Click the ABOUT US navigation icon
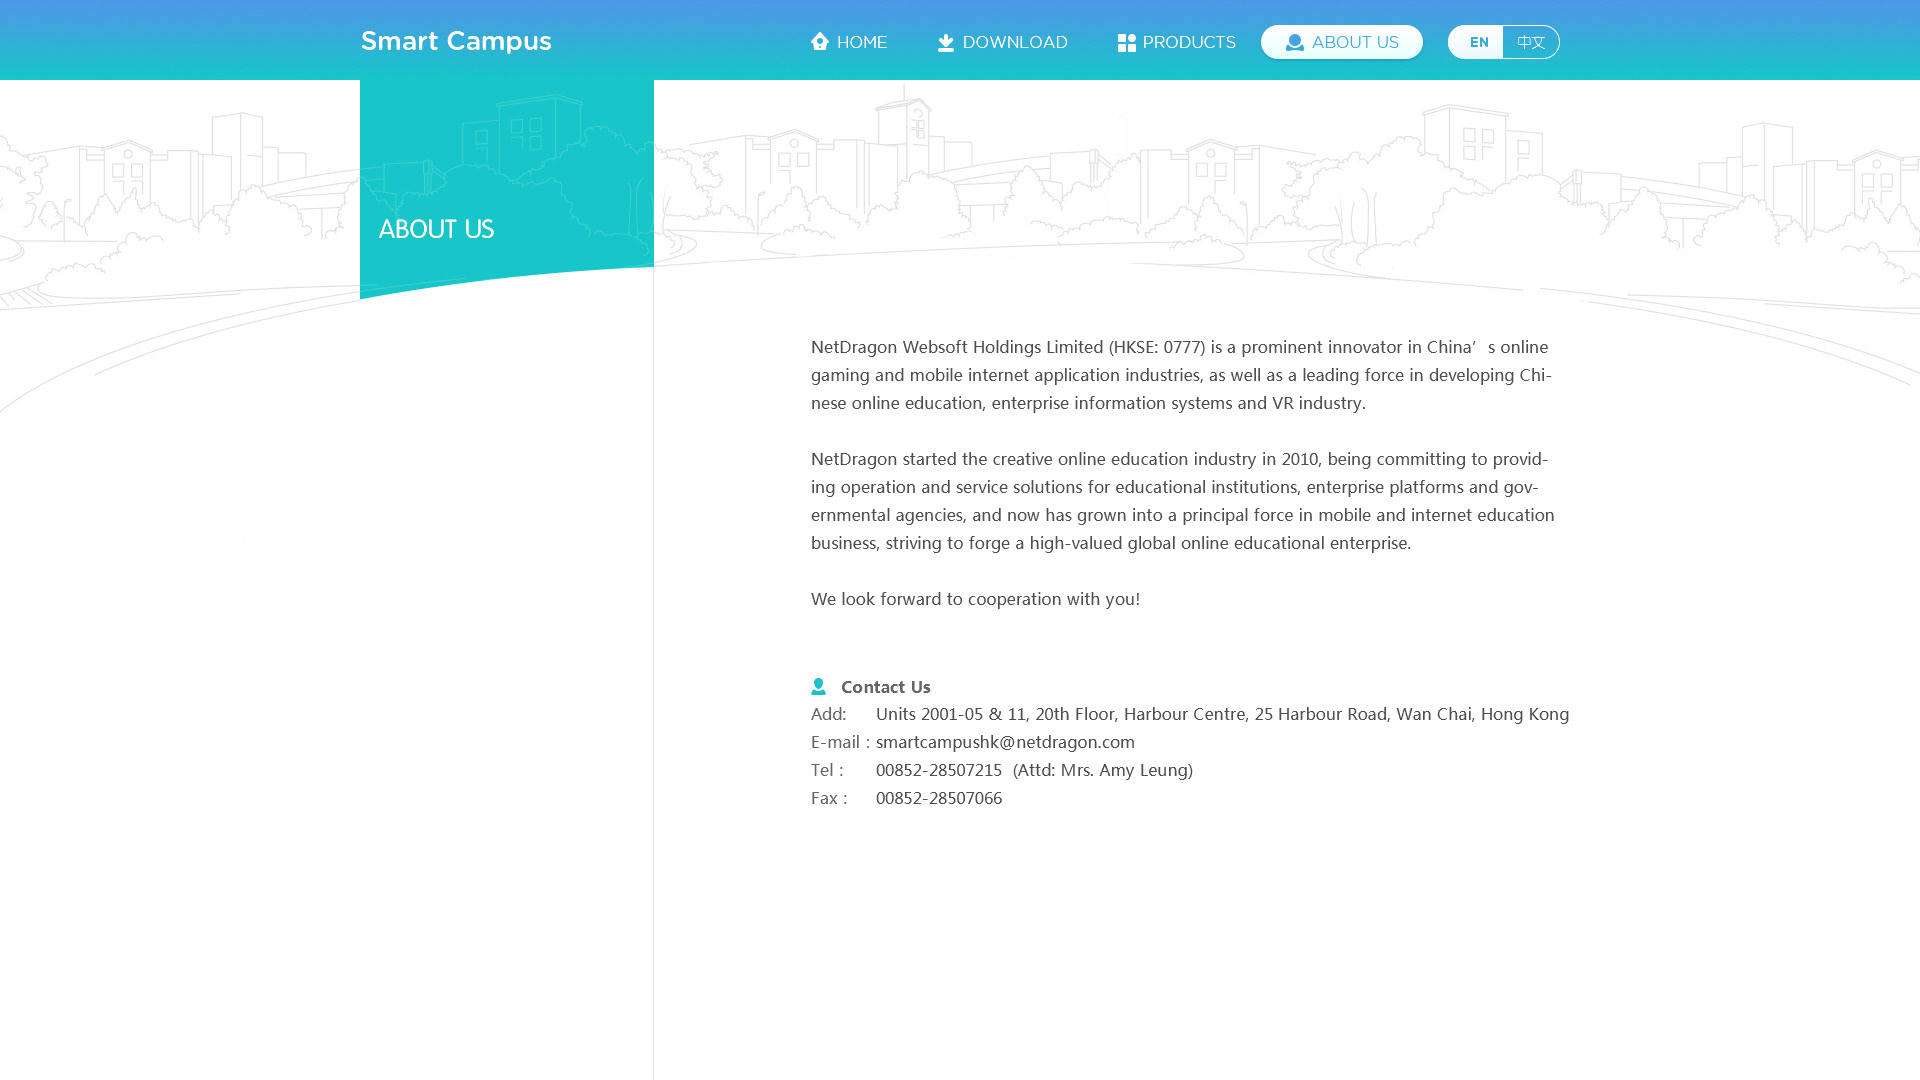1920x1080 pixels. coord(1294,42)
